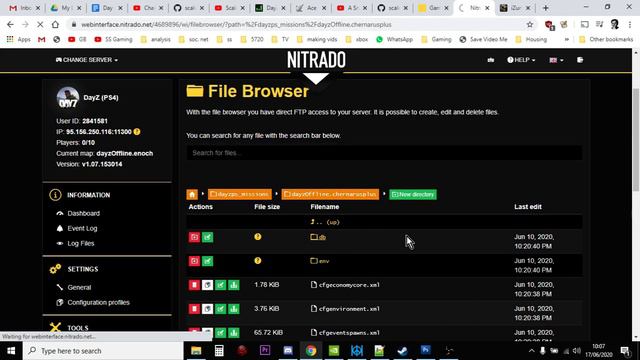This screenshot has height=360, width=640.
Task: Open Chrome home page button
Action: point(55,24)
